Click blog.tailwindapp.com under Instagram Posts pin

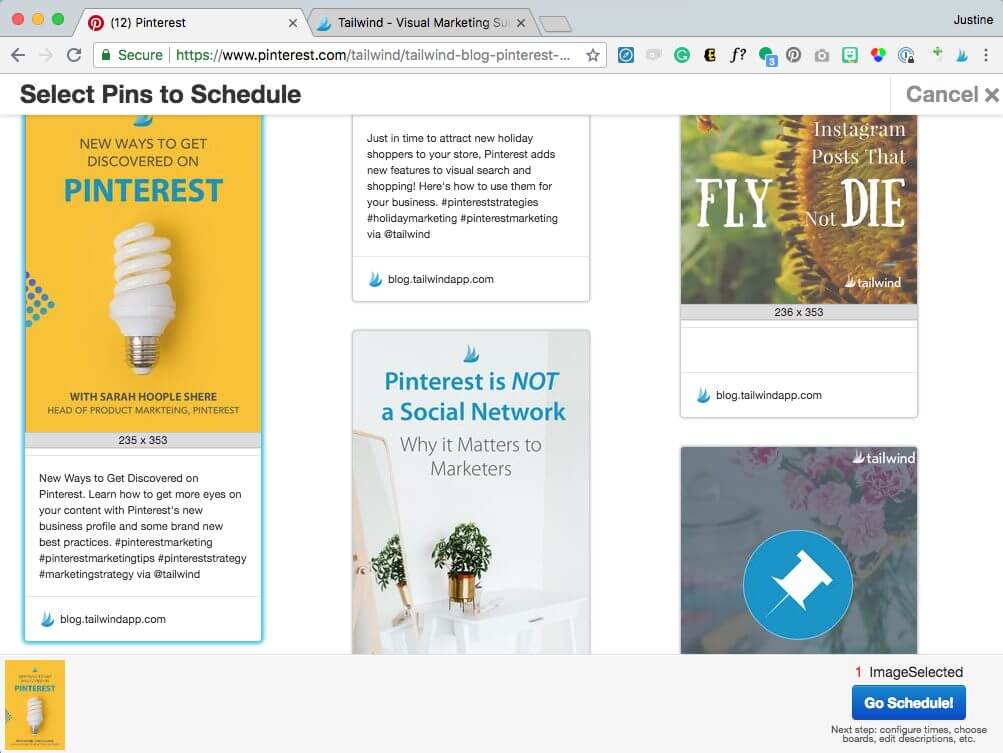769,395
